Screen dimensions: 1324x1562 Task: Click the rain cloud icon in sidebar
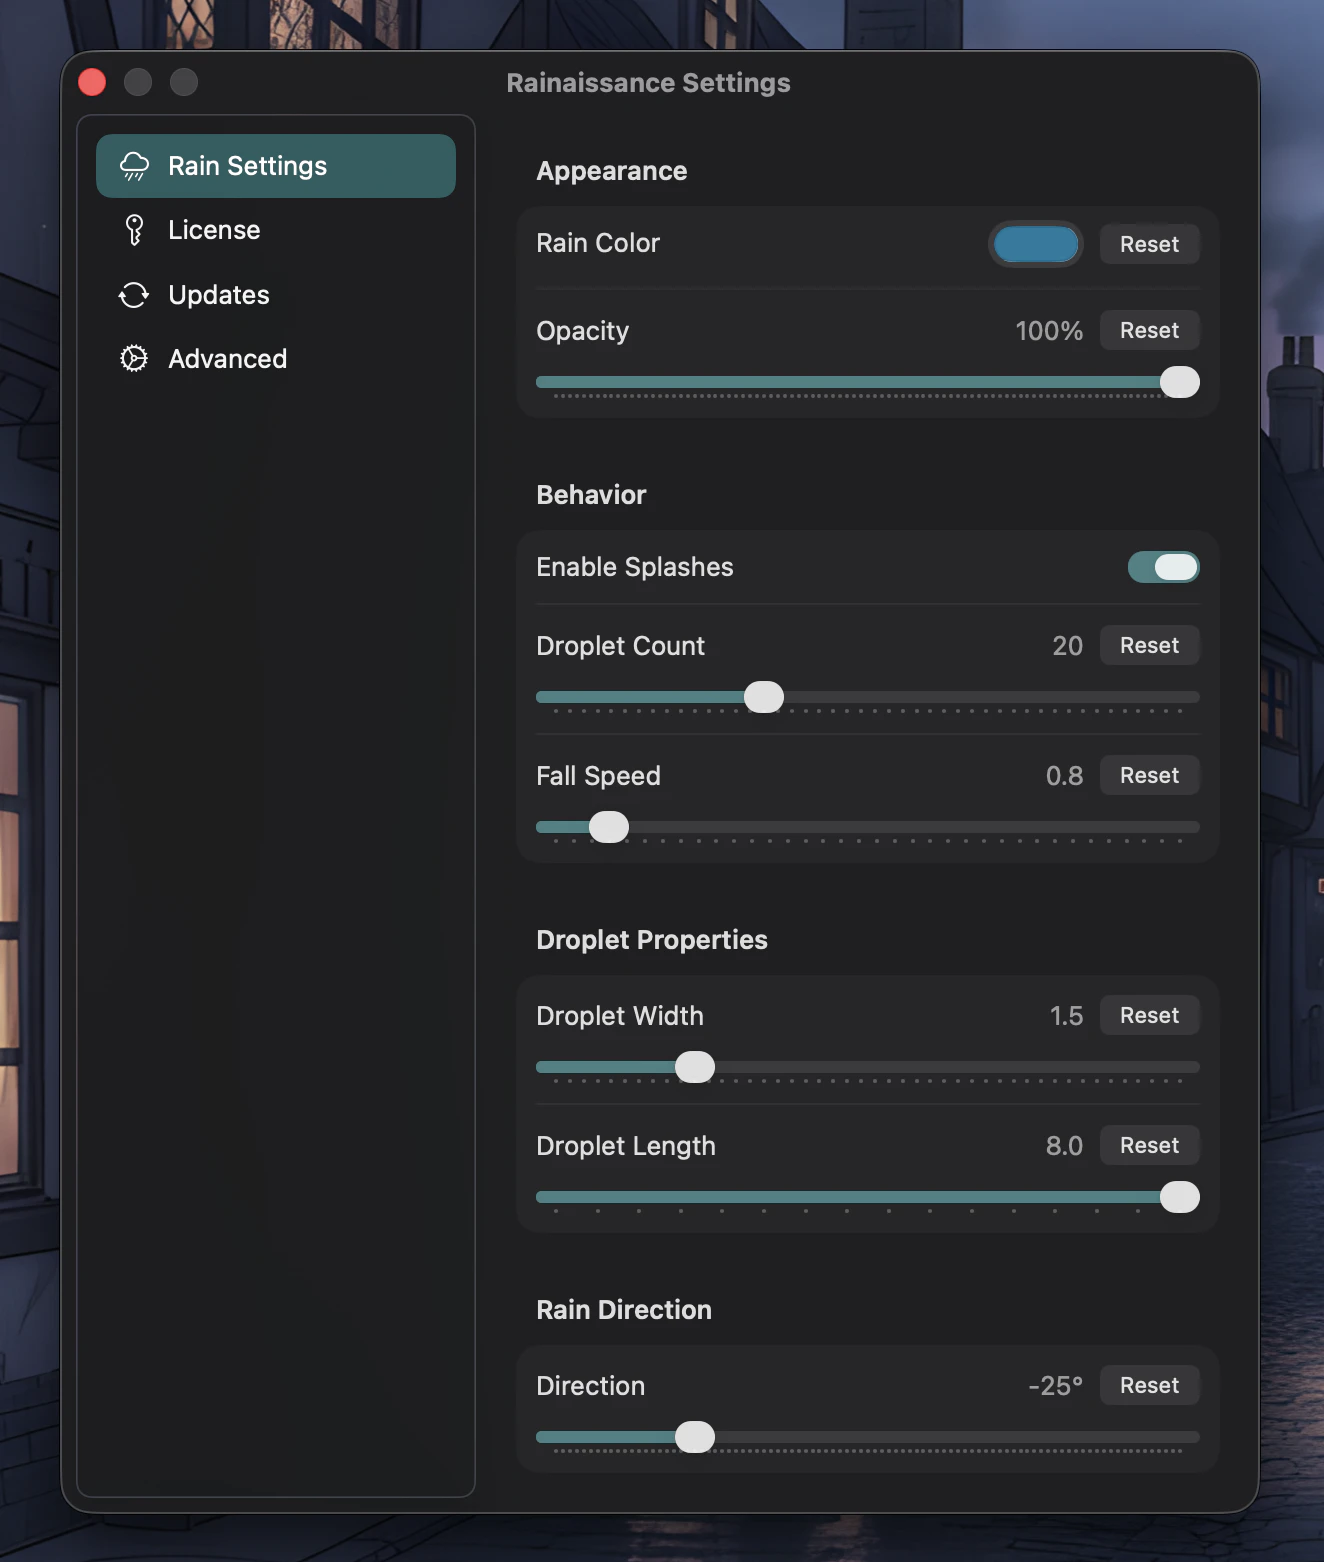[134, 166]
